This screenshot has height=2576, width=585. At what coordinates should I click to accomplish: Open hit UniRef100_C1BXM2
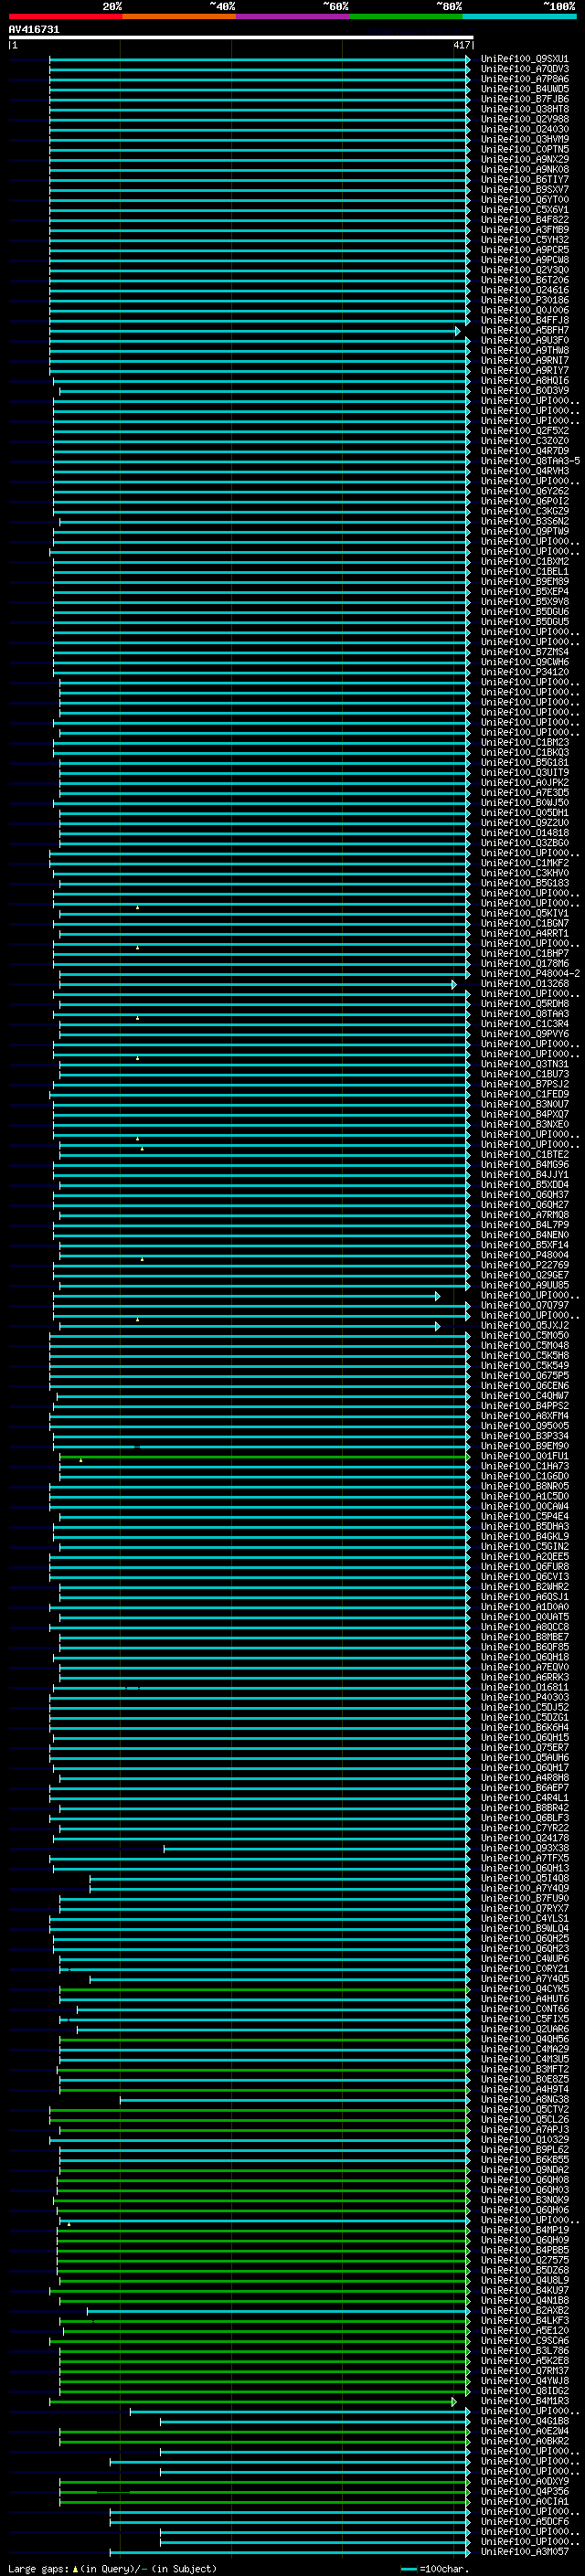[524, 562]
